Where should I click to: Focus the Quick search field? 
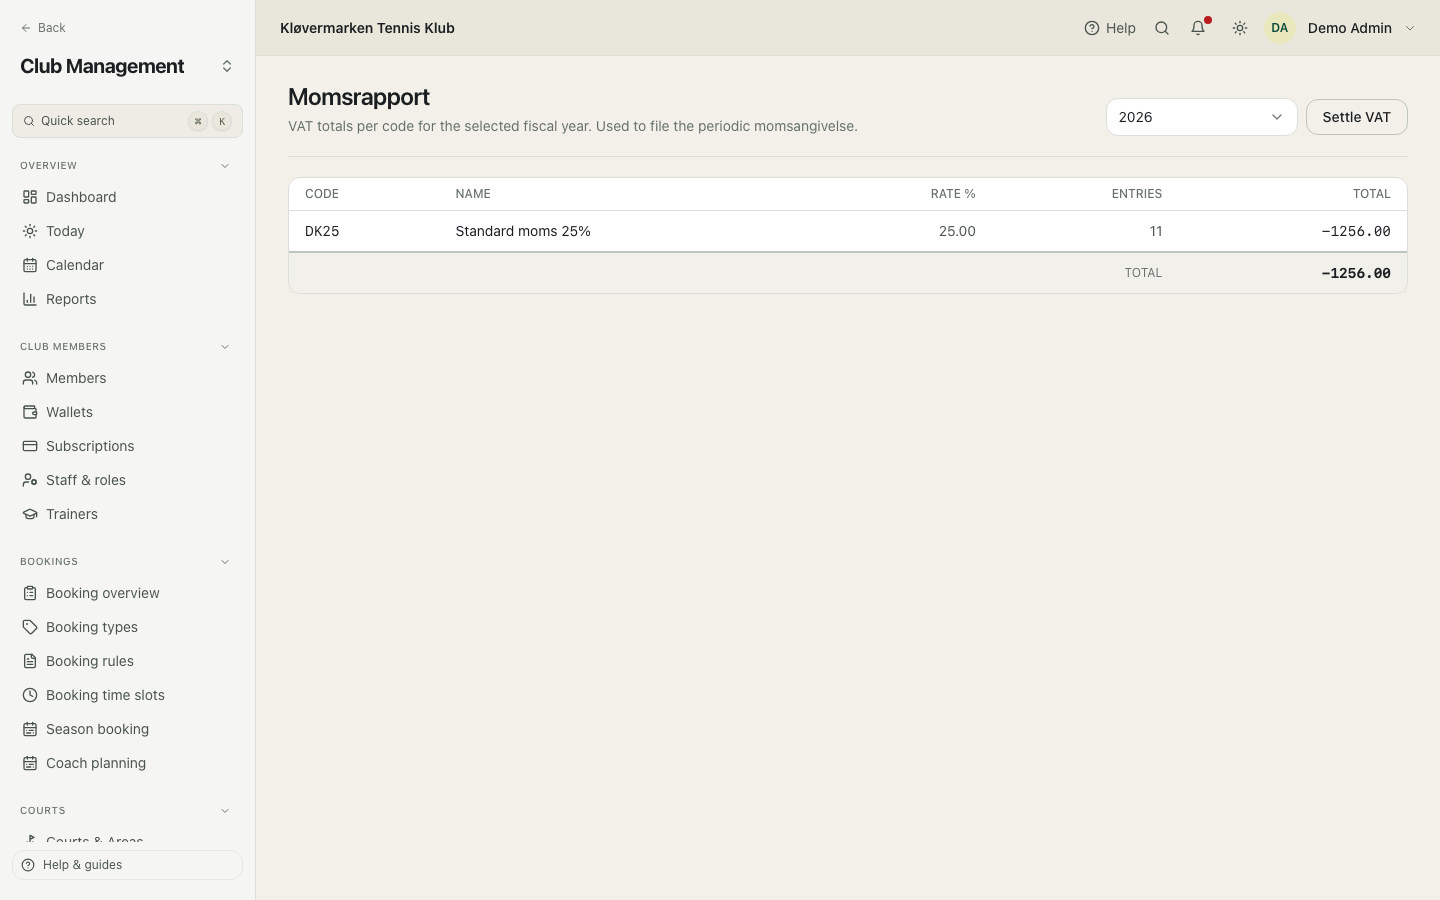click(127, 121)
